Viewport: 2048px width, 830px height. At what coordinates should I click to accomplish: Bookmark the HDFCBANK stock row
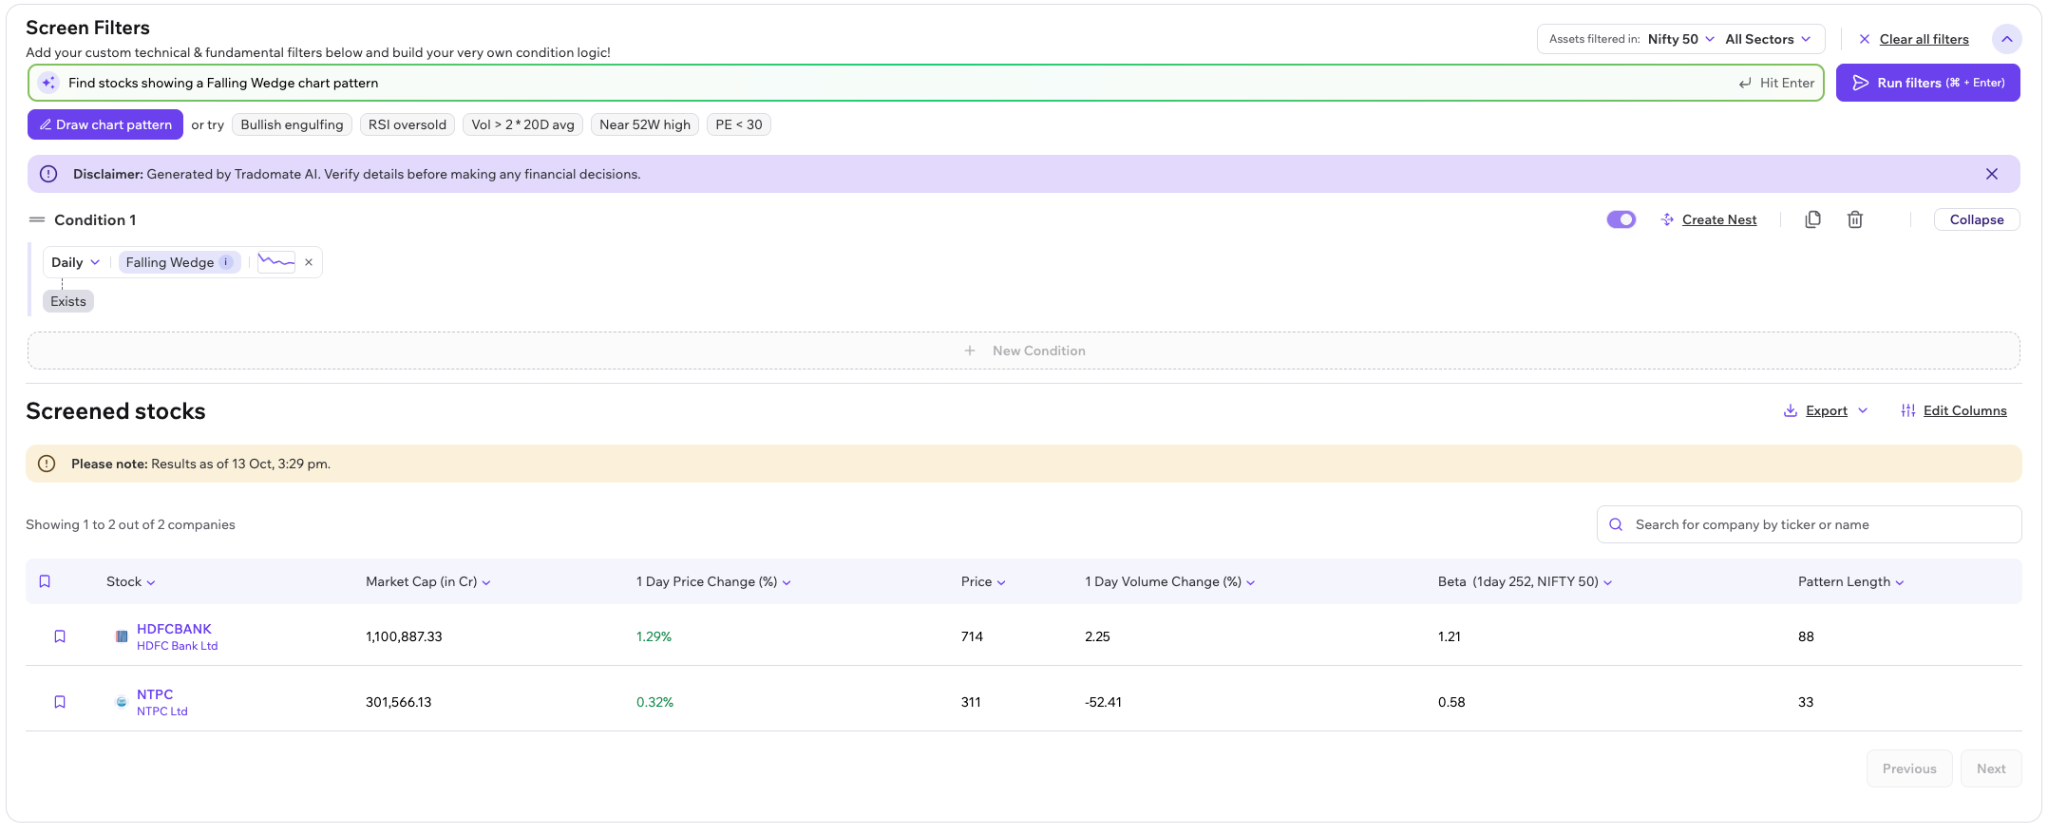click(x=60, y=636)
